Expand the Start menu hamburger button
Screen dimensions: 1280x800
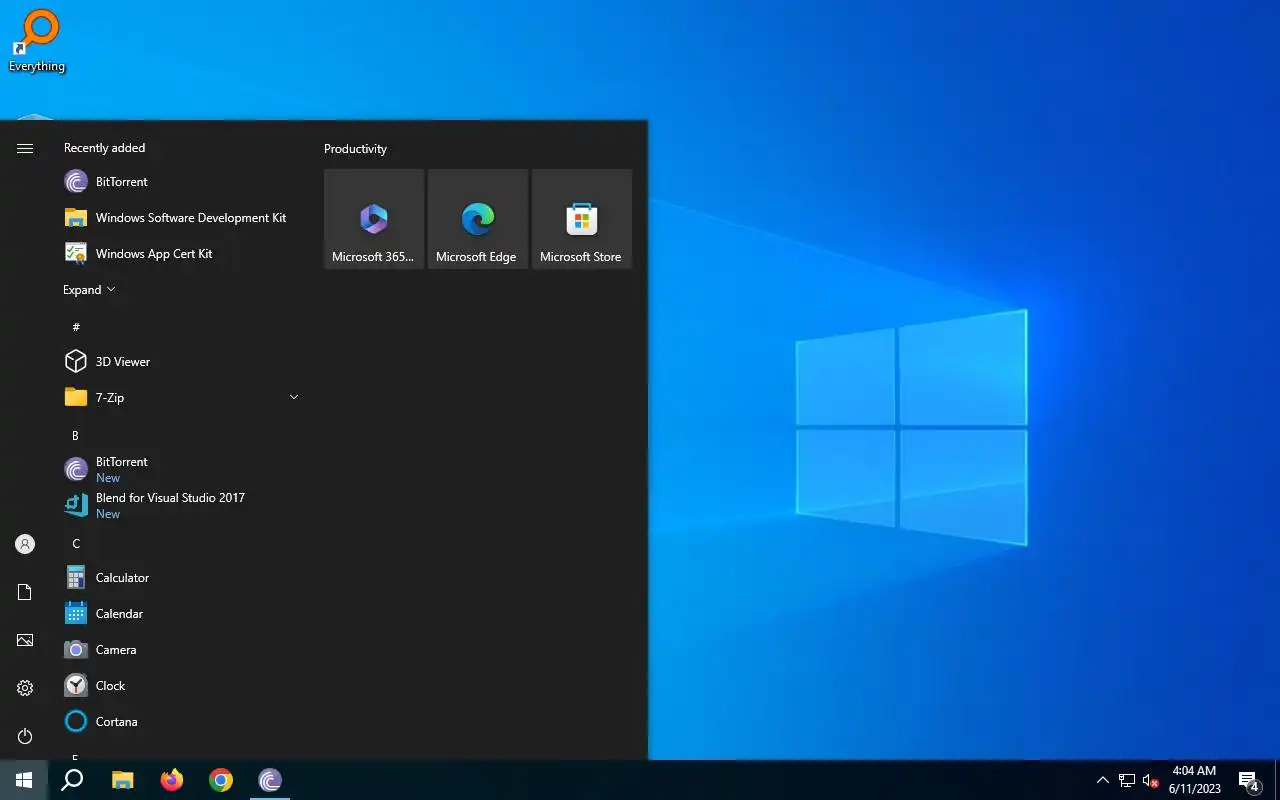click(x=25, y=148)
